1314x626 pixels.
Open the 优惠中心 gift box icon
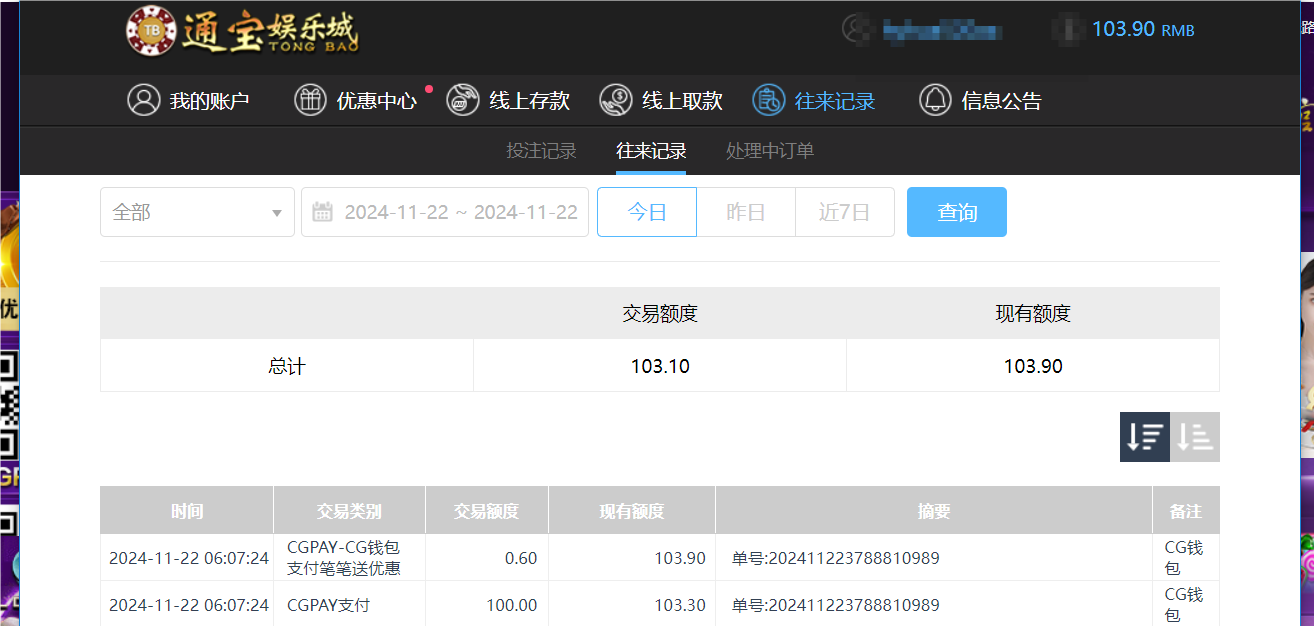coord(310,100)
